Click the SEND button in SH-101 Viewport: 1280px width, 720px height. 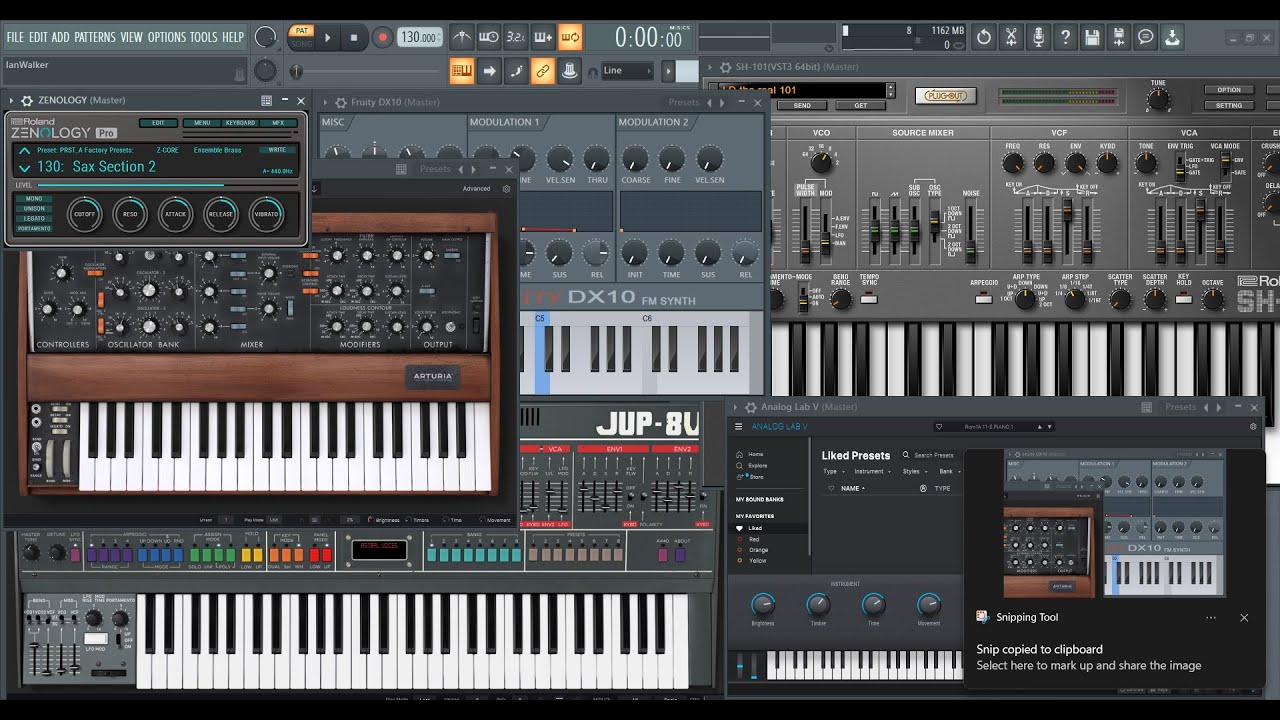(802, 105)
